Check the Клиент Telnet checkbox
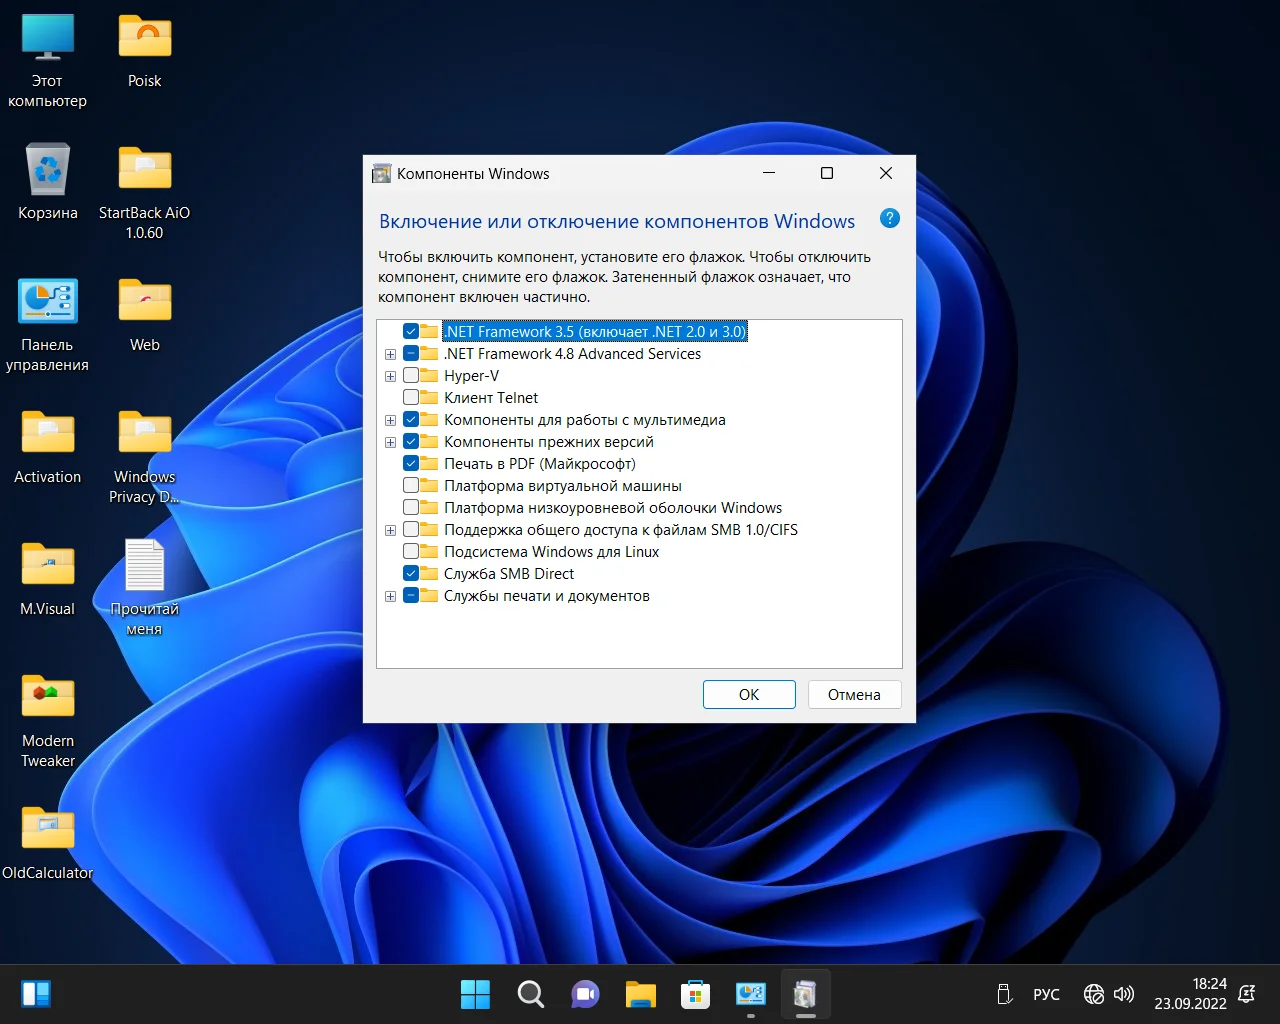 (x=411, y=398)
